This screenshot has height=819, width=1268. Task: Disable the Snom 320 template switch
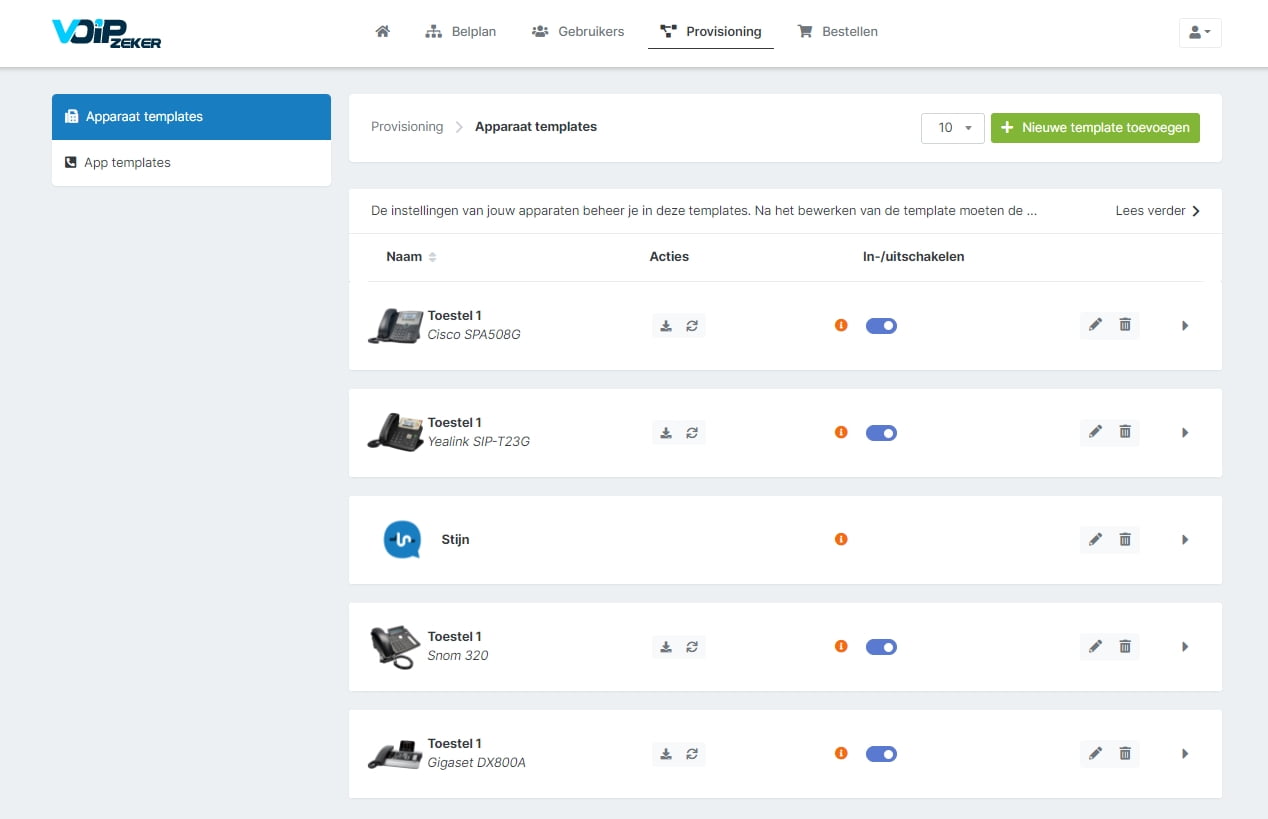click(x=881, y=647)
